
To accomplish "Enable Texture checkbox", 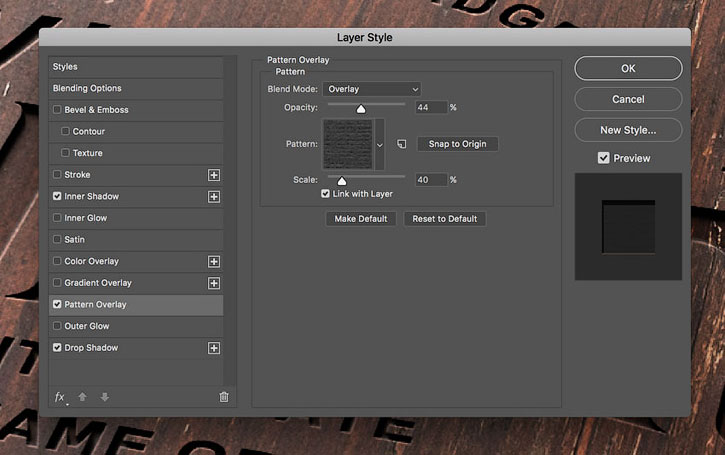I will [65, 153].
